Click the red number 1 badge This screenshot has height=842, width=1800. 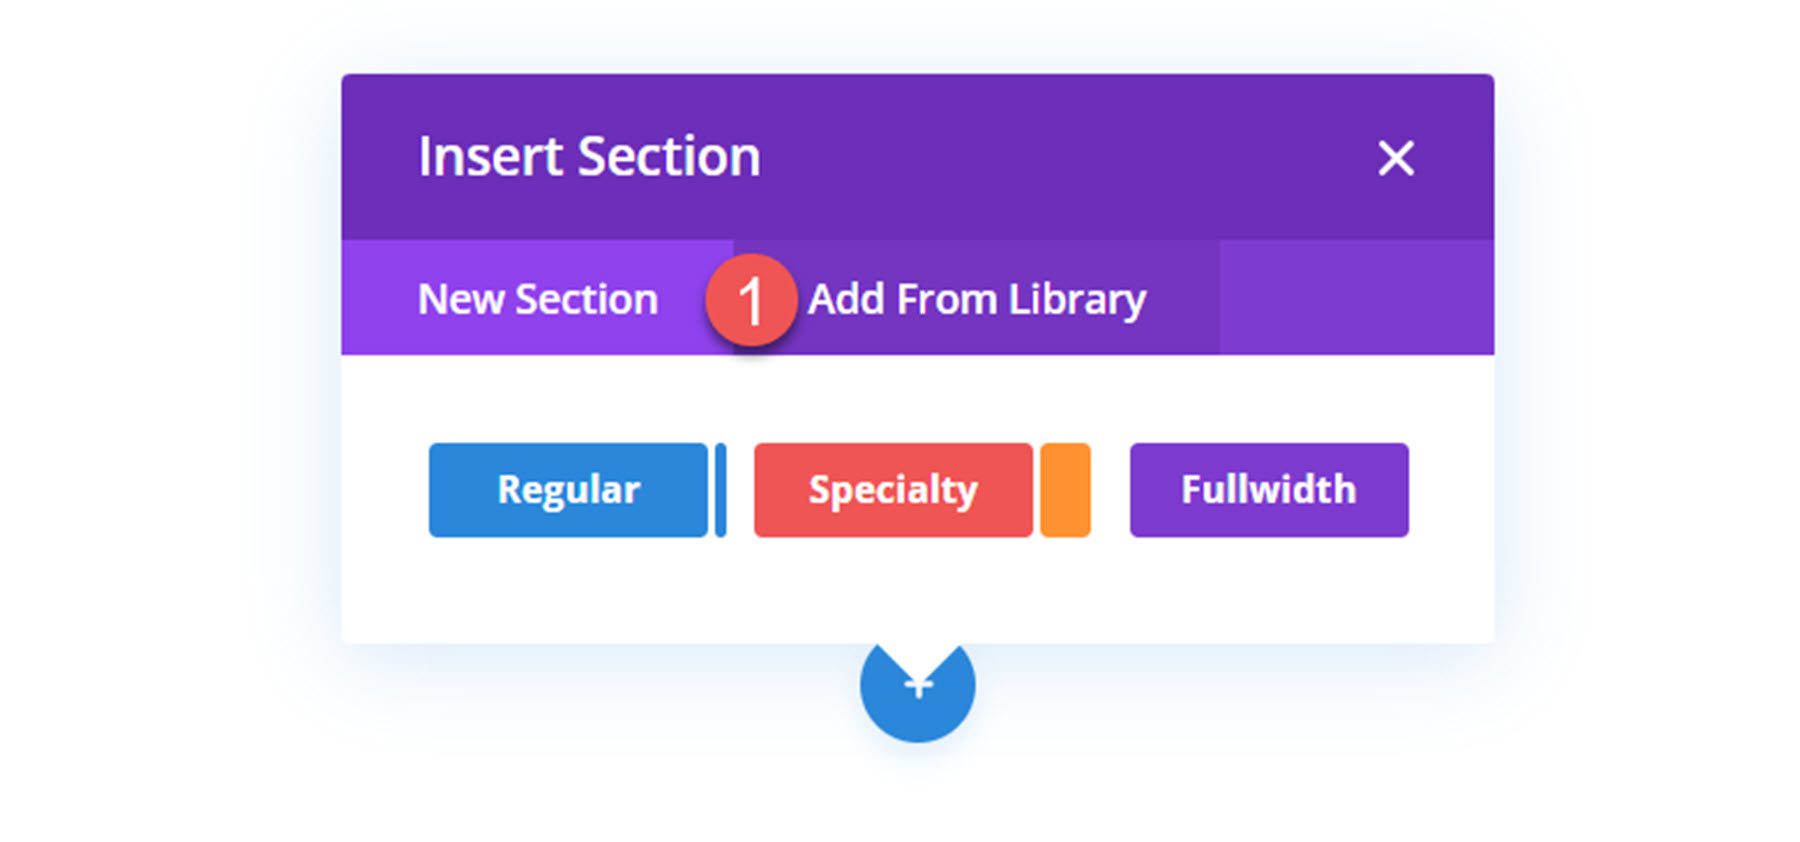click(x=750, y=300)
